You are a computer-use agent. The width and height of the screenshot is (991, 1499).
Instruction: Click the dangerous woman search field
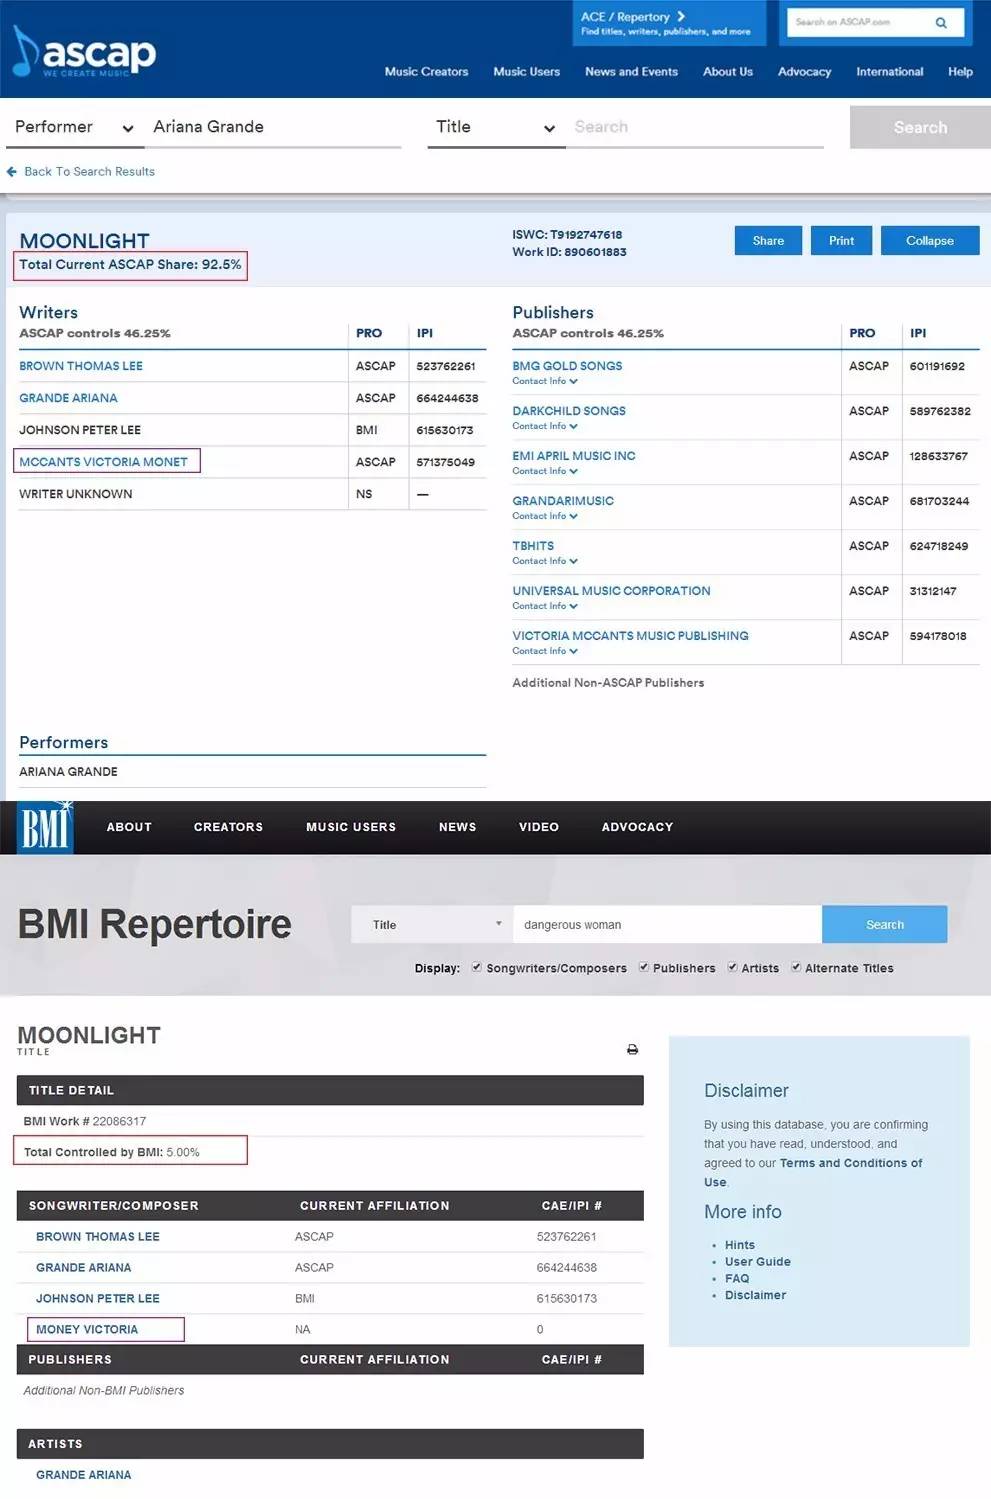coord(667,924)
